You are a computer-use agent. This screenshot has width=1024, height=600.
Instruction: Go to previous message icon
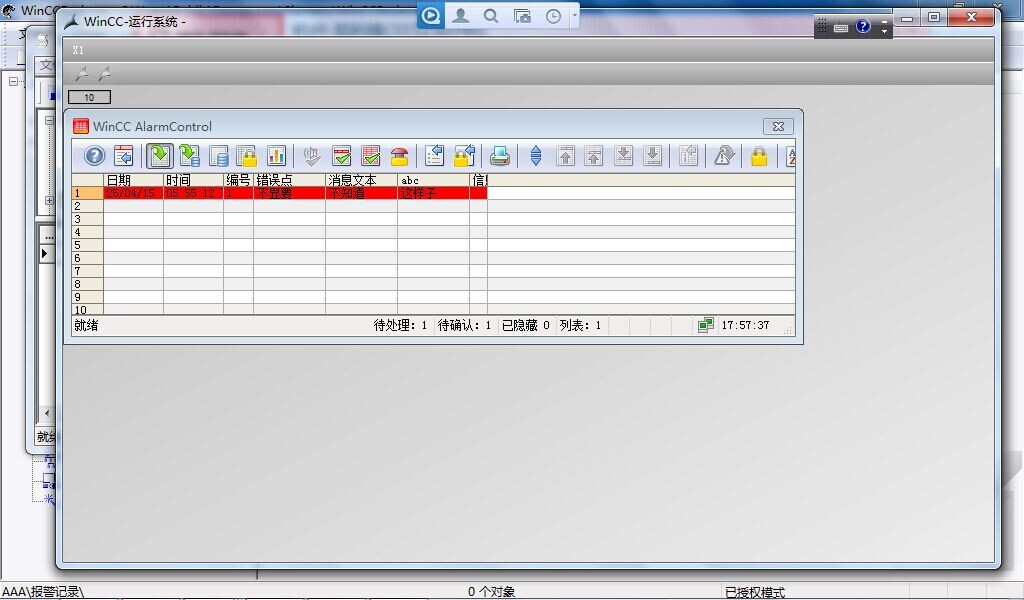point(594,156)
